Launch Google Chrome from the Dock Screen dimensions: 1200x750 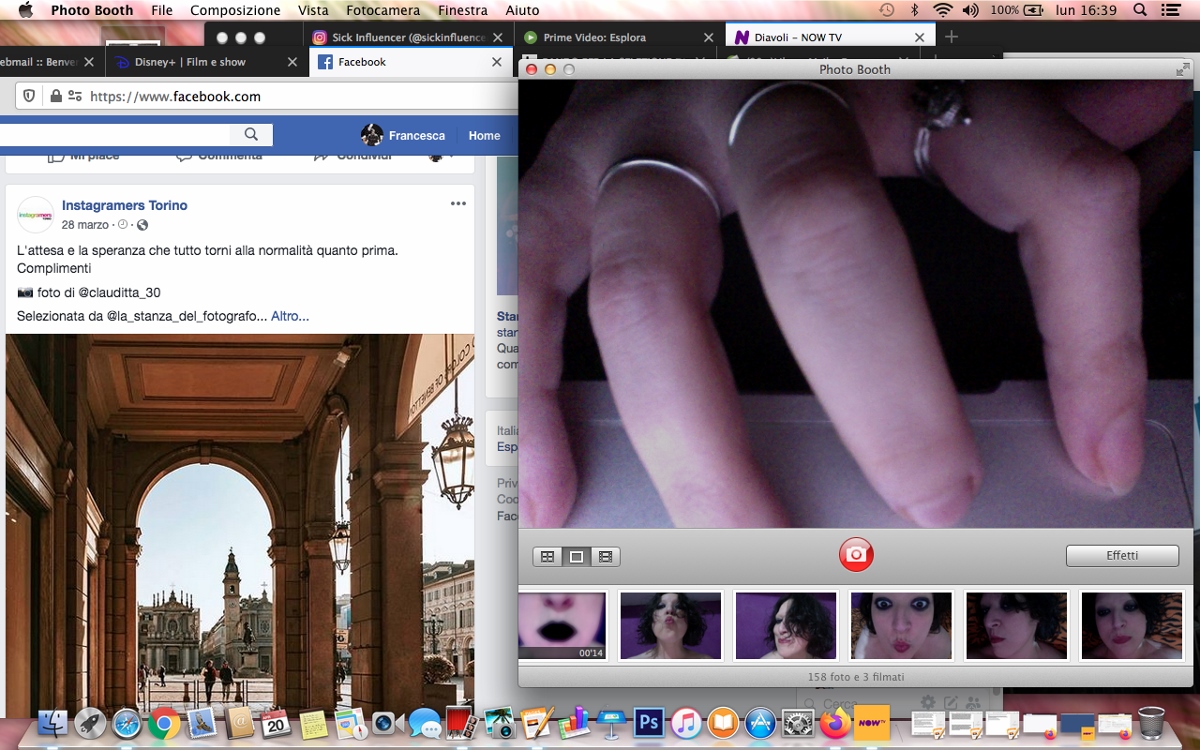[x=164, y=723]
